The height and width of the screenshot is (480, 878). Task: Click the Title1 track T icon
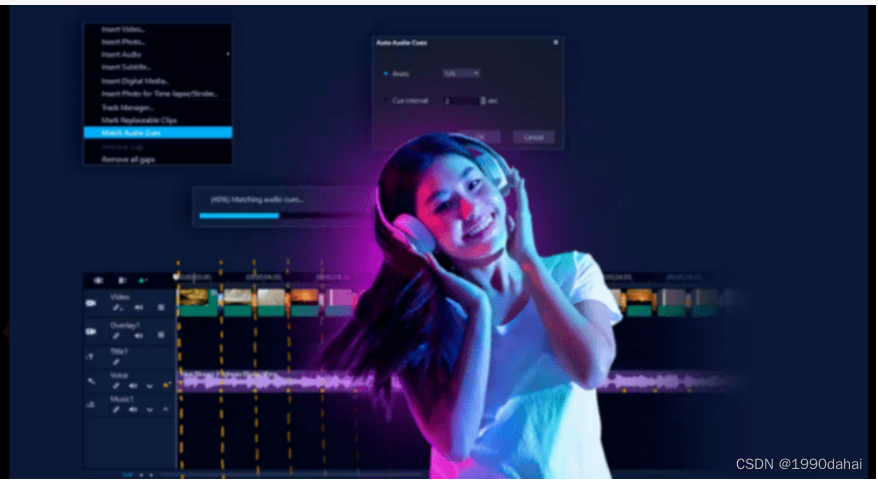[x=91, y=357]
